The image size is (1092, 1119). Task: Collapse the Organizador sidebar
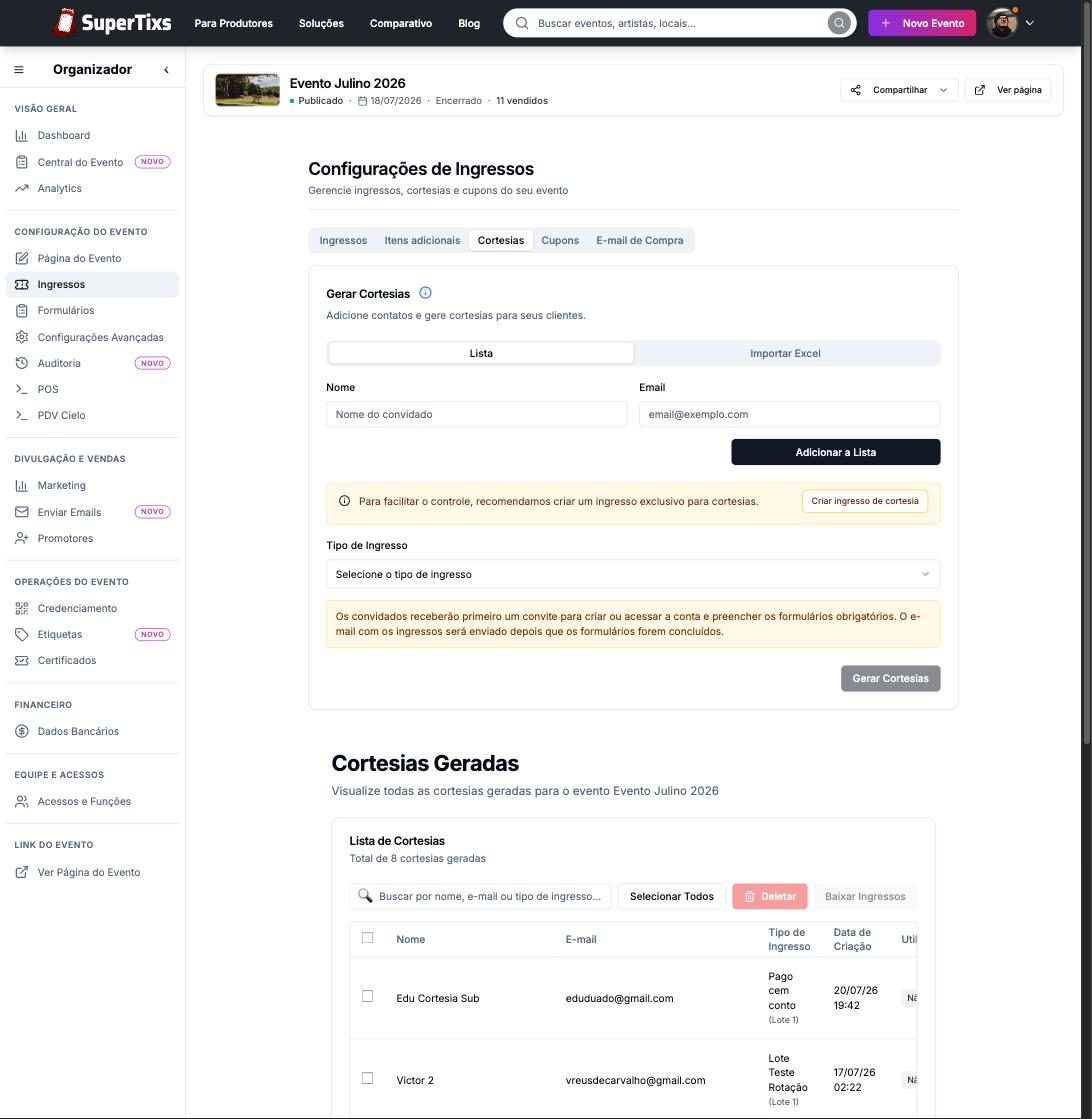(166, 69)
